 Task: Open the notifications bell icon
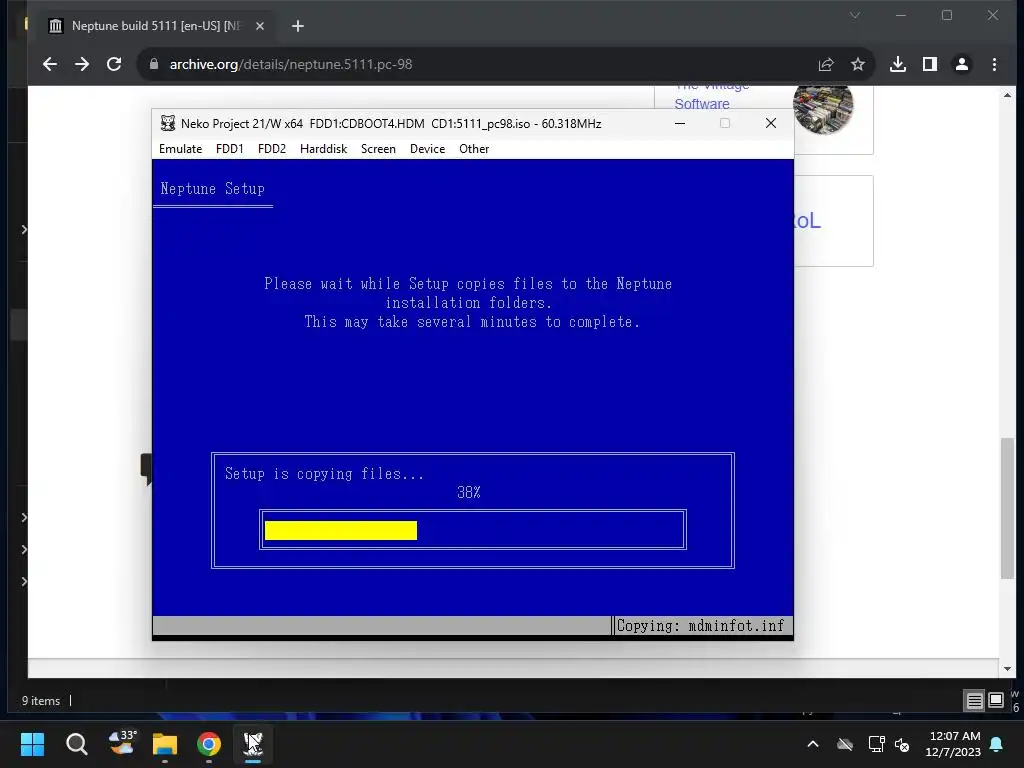click(997, 744)
